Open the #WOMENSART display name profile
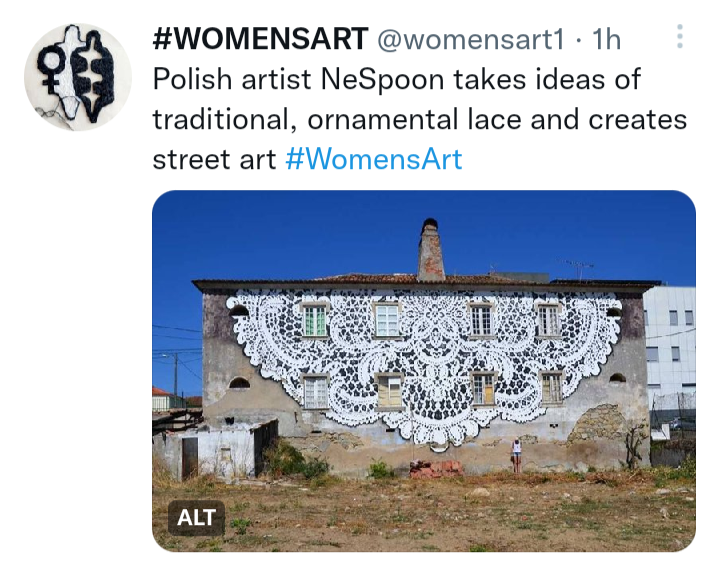 pyautogui.click(x=260, y=39)
